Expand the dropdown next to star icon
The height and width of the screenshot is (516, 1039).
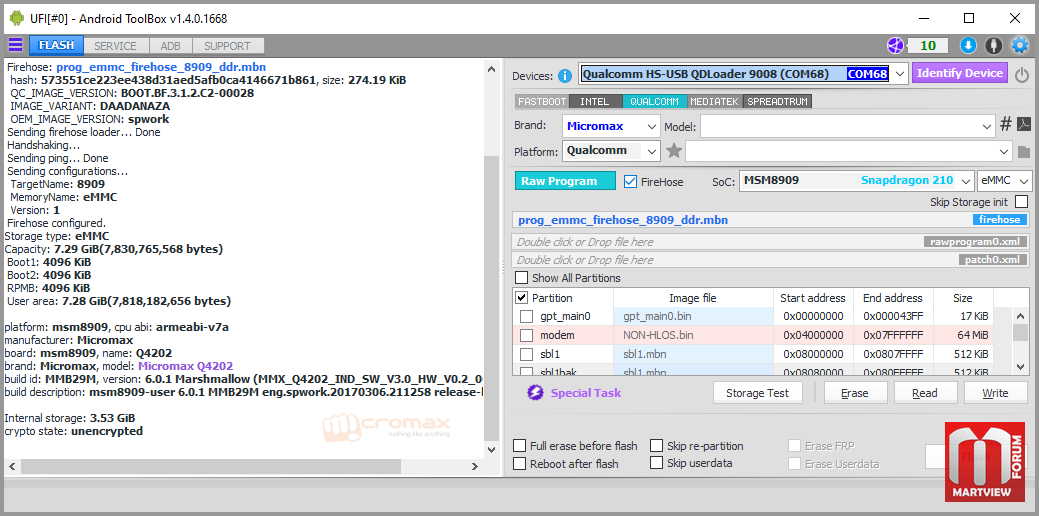[1005, 151]
